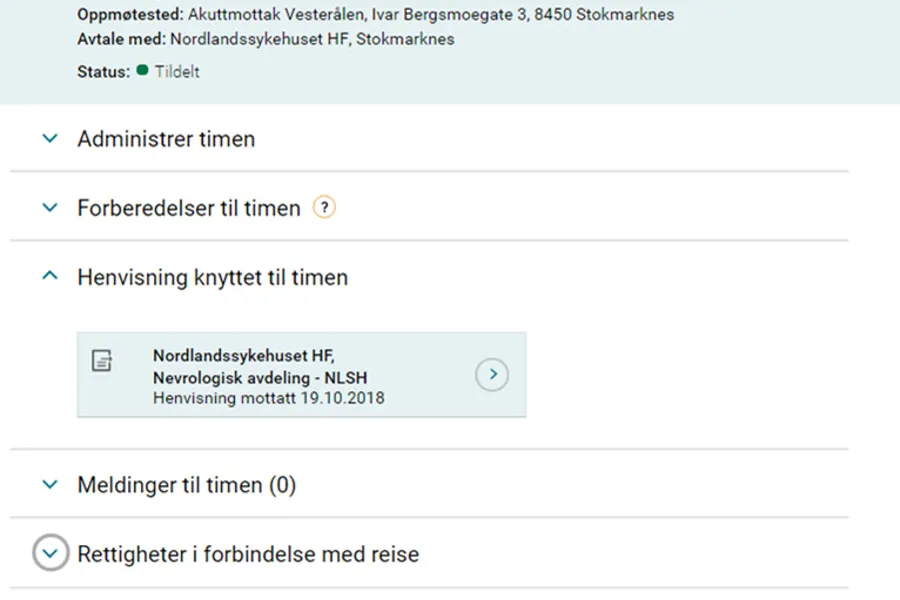Click the chevron beside Administrer timen

(x=50, y=139)
